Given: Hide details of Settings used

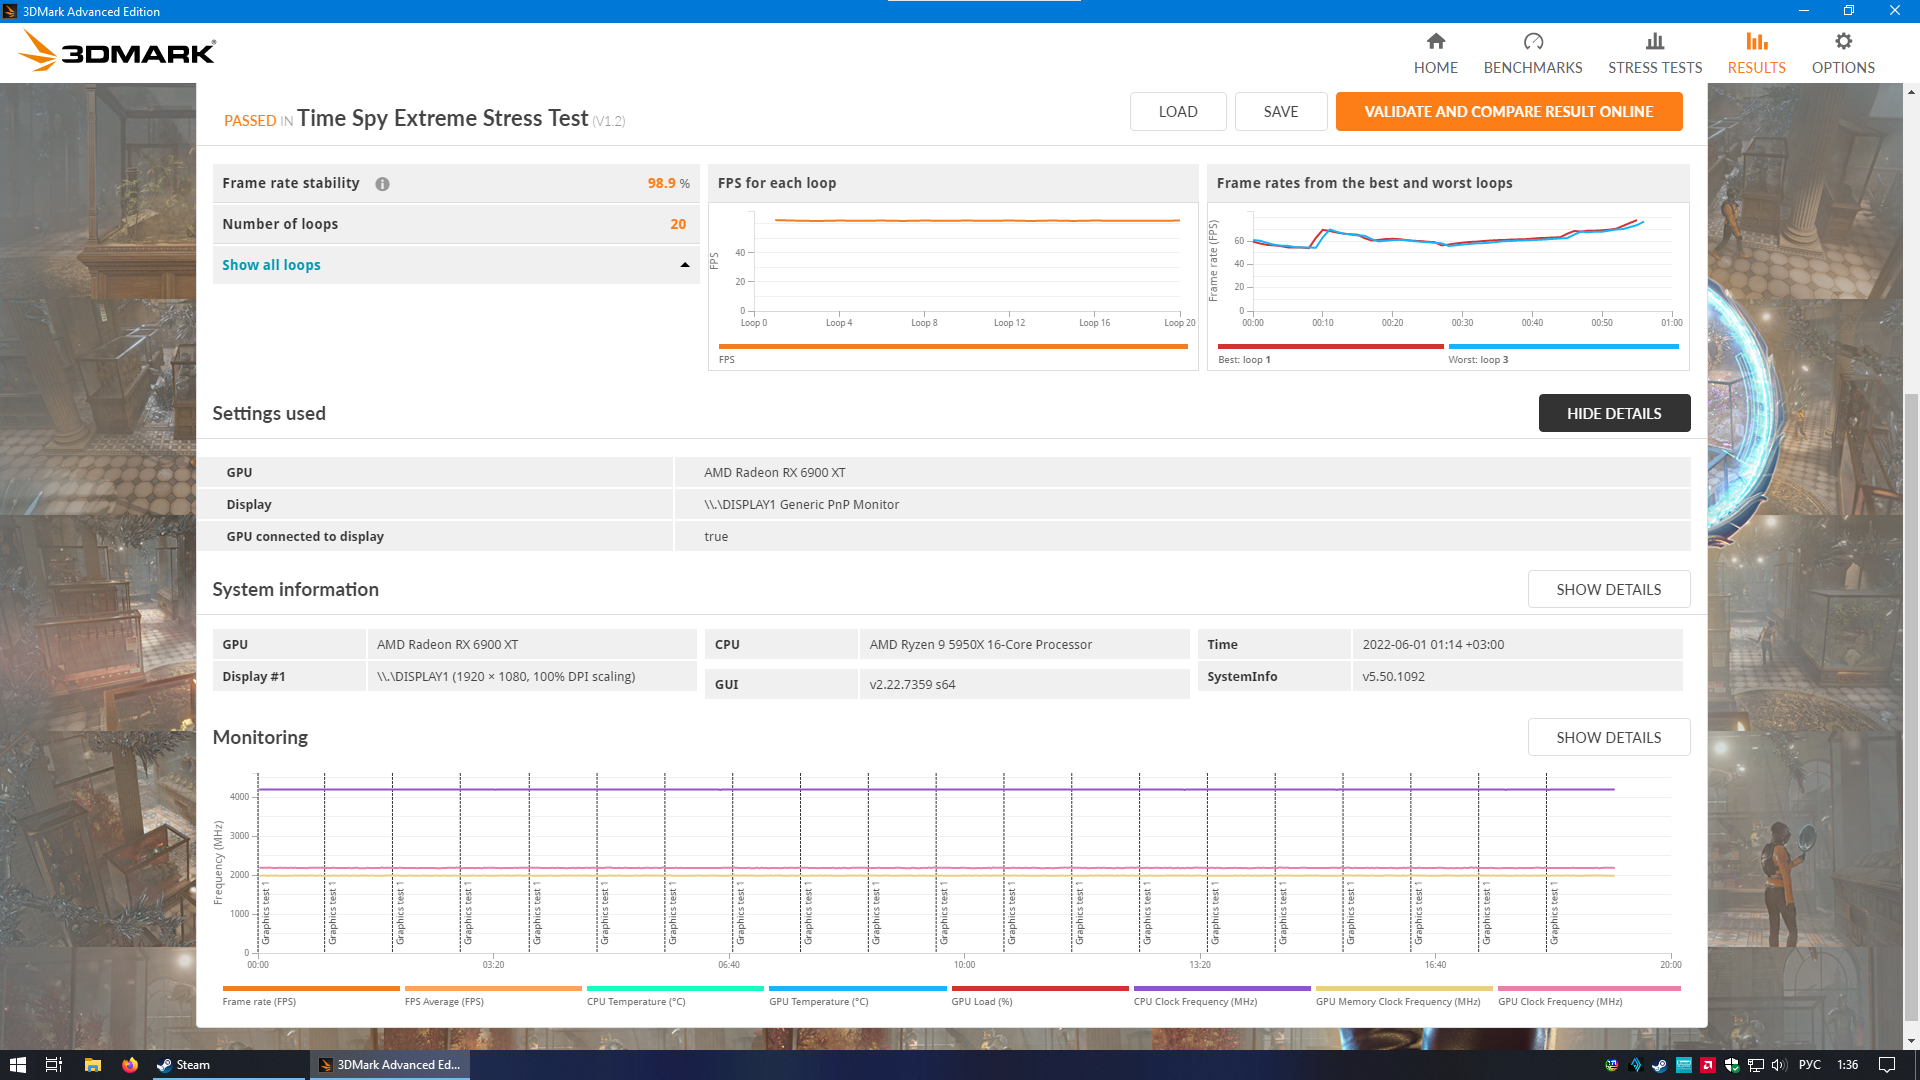Looking at the screenshot, I should (x=1613, y=413).
